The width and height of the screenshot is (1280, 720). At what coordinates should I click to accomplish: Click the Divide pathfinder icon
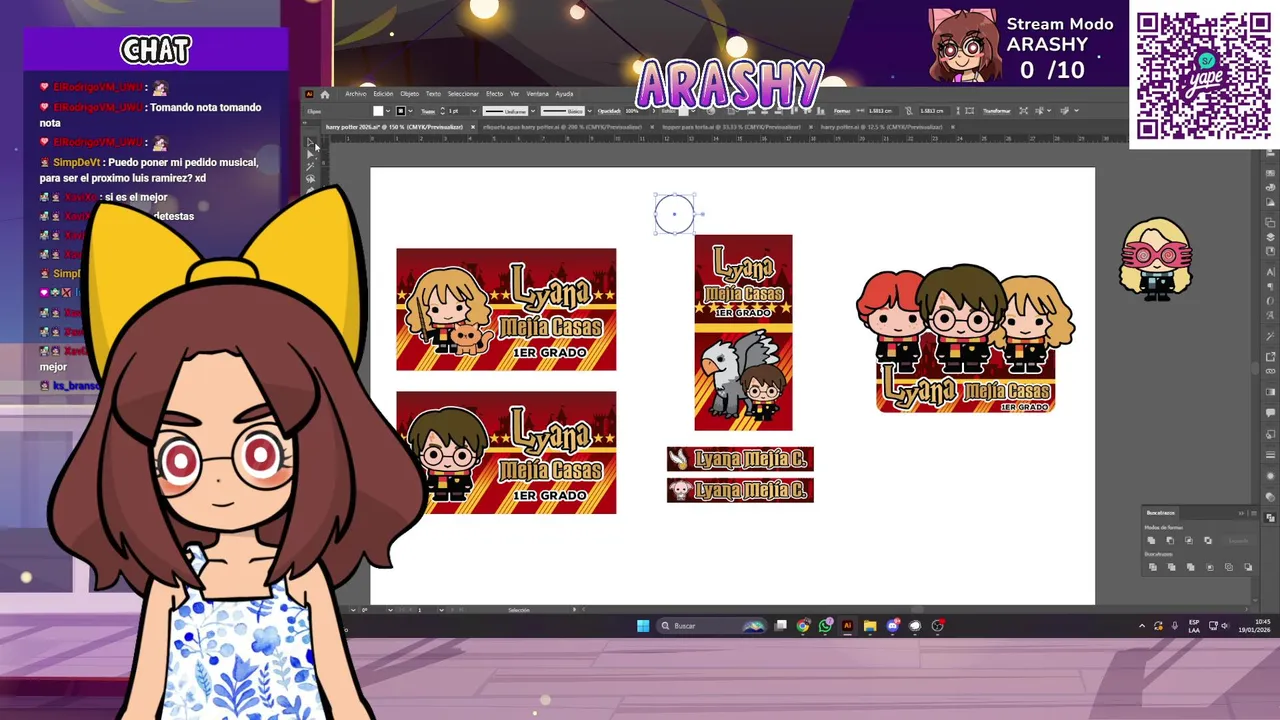coord(1153,567)
